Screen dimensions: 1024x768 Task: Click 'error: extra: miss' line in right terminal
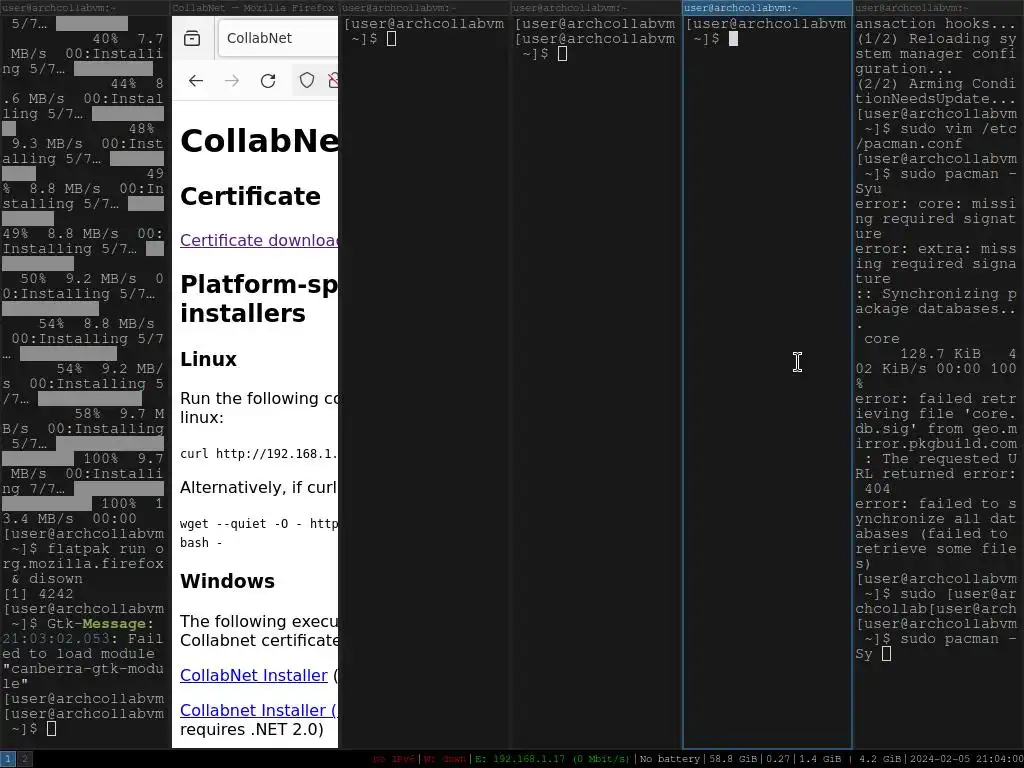936,249
